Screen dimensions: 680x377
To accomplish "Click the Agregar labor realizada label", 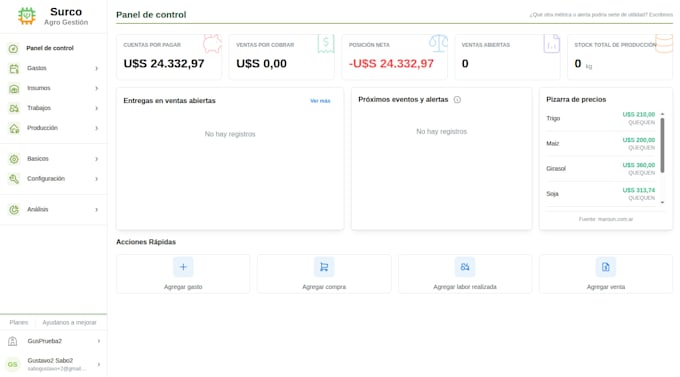I will (465, 287).
